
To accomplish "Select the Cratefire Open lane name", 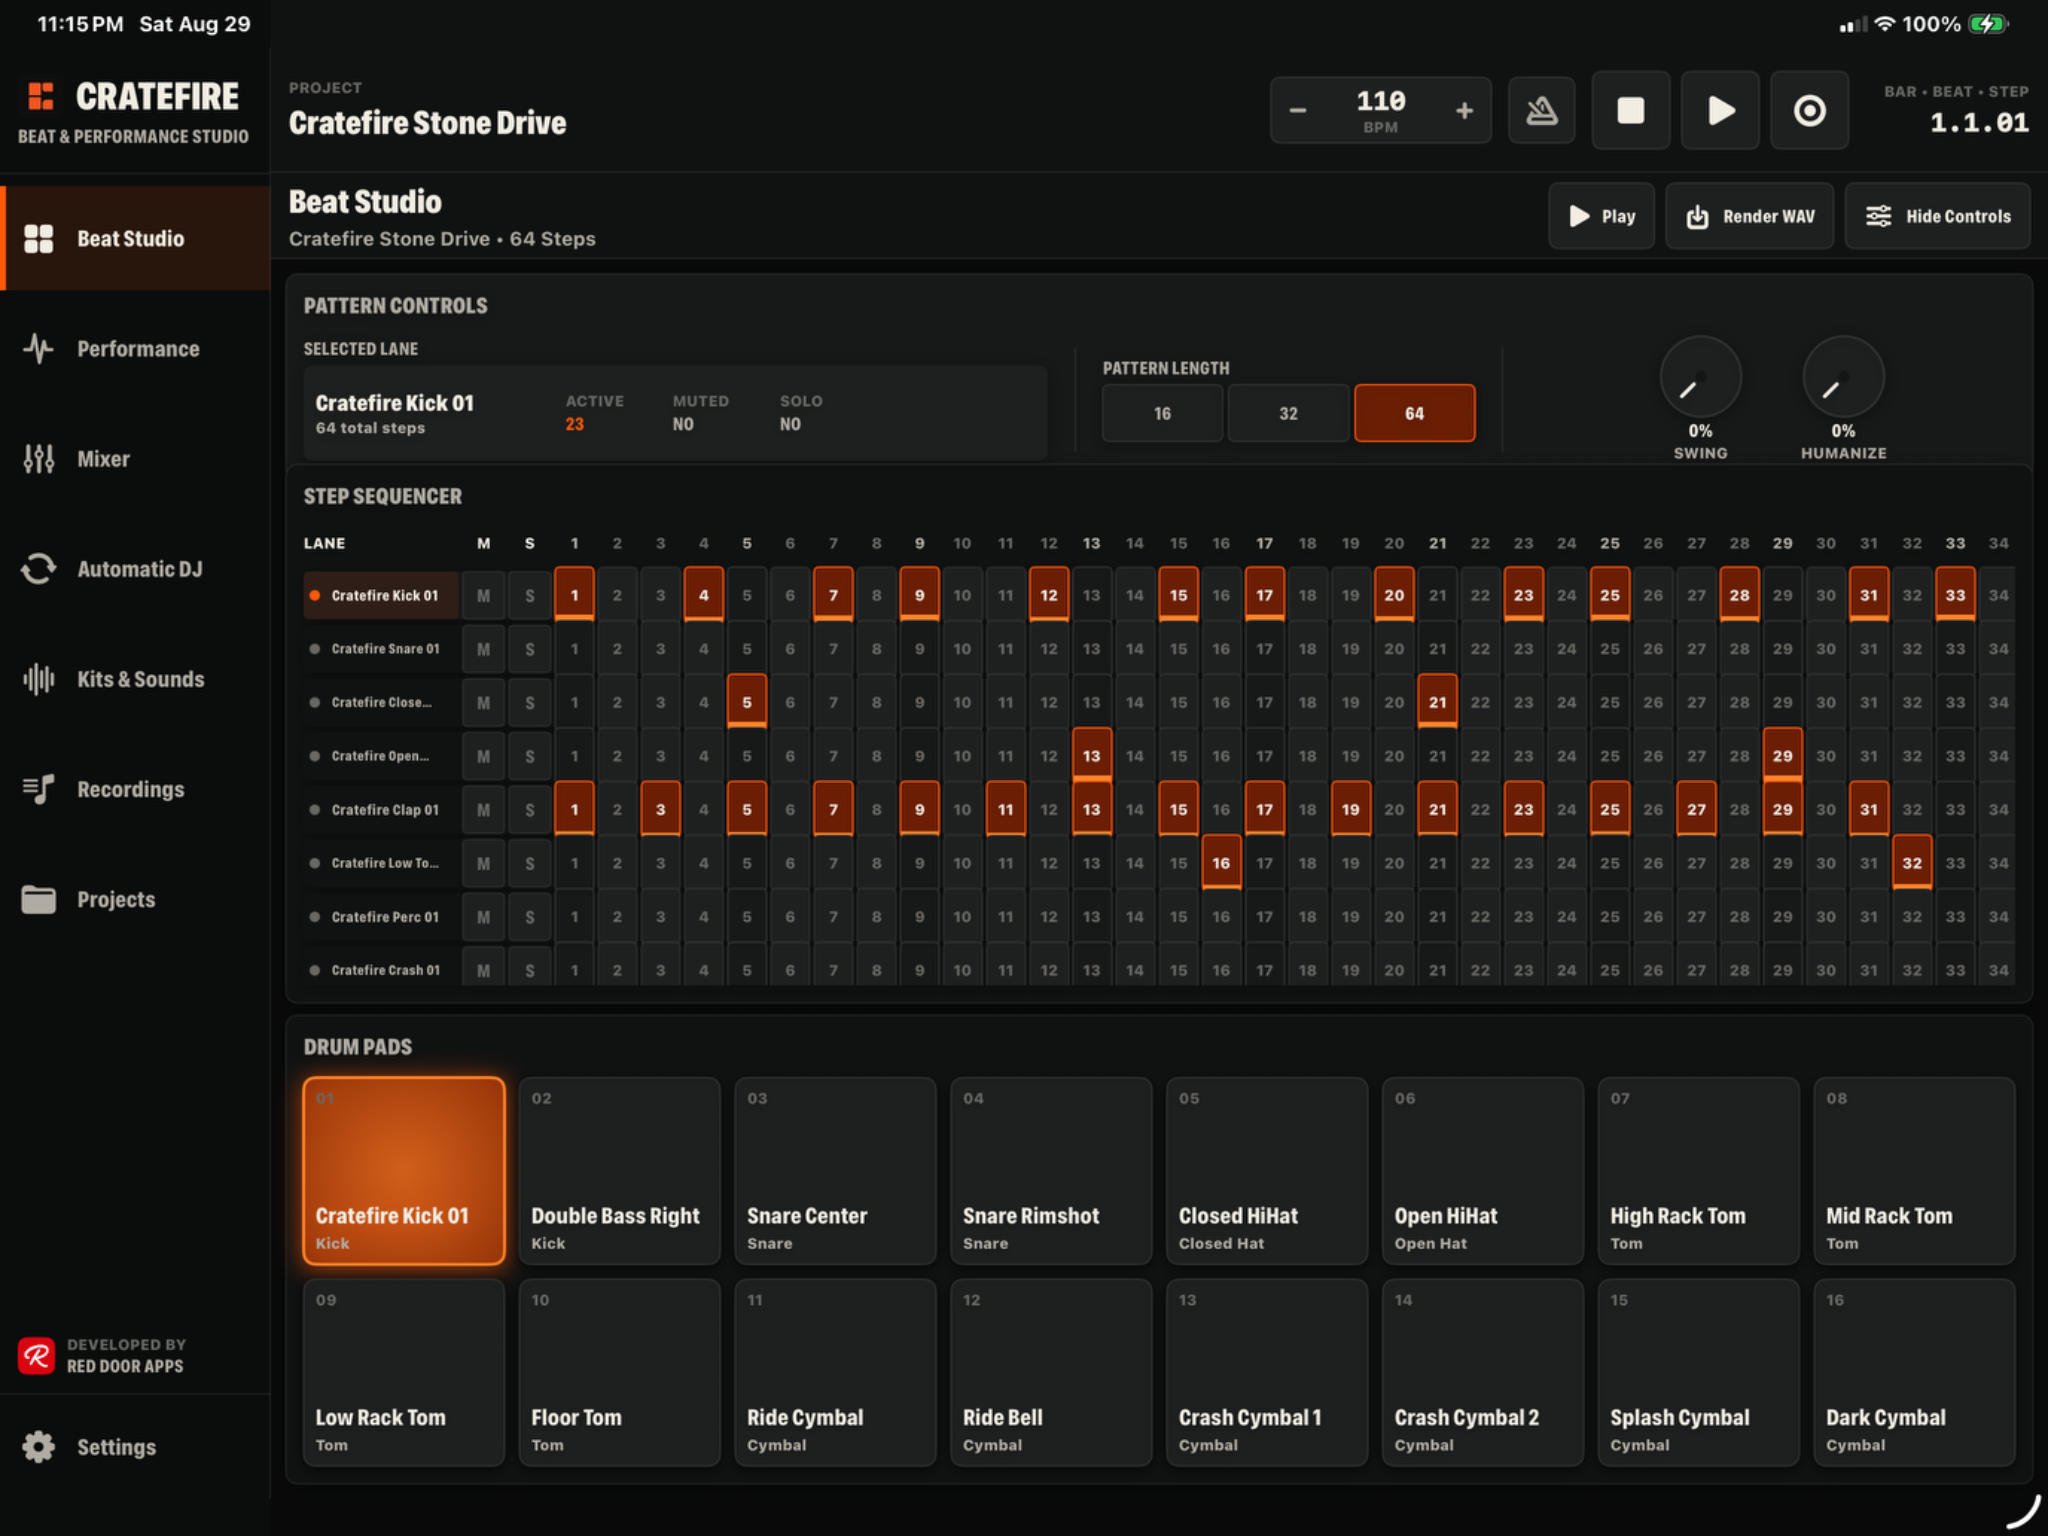I will (380, 756).
